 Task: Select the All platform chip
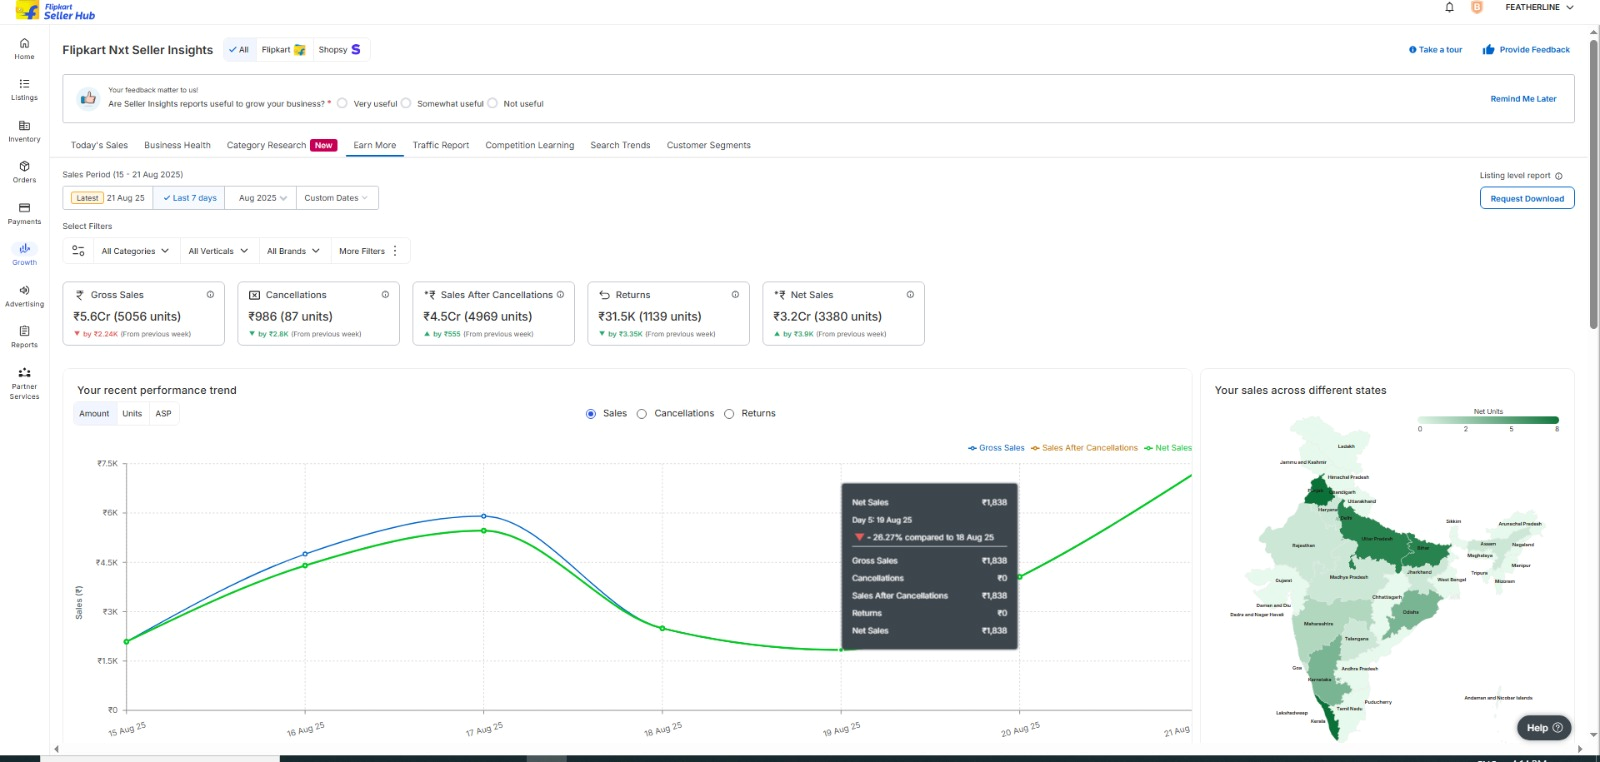pyautogui.click(x=238, y=49)
